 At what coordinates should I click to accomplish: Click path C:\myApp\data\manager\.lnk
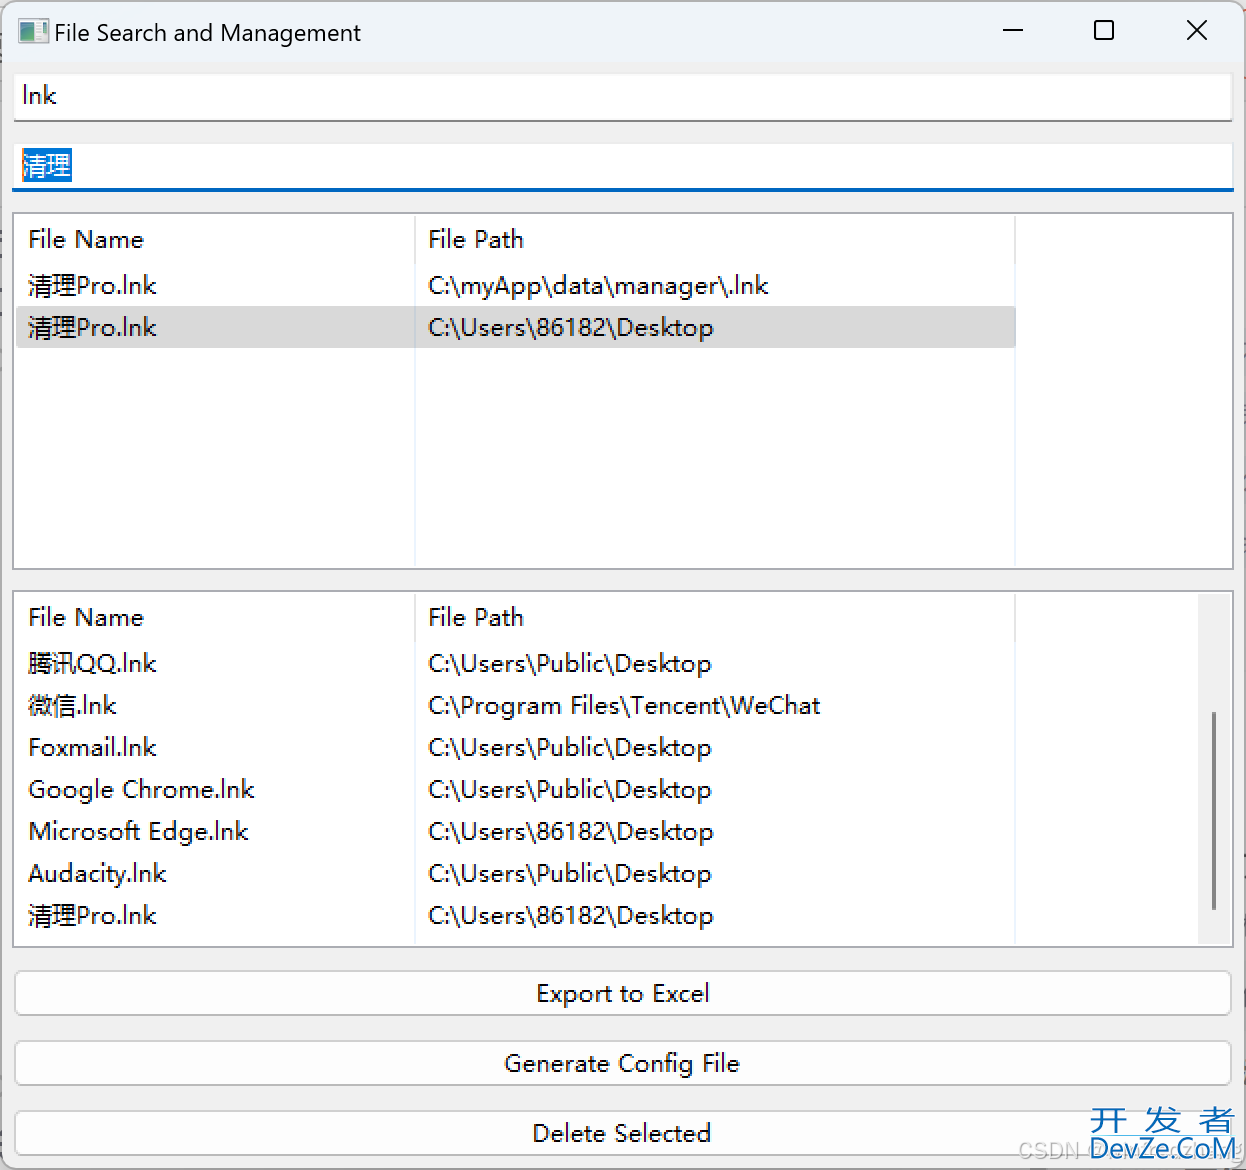598,286
